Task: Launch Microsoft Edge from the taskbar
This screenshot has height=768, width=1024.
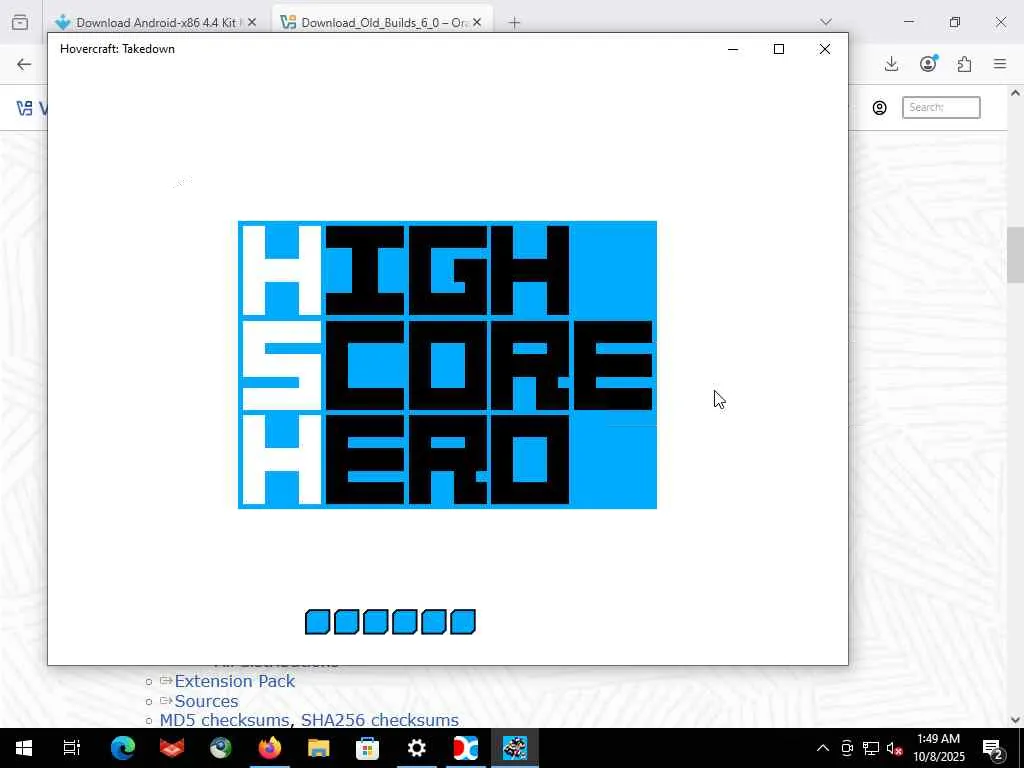Action: (x=123, y=748)
